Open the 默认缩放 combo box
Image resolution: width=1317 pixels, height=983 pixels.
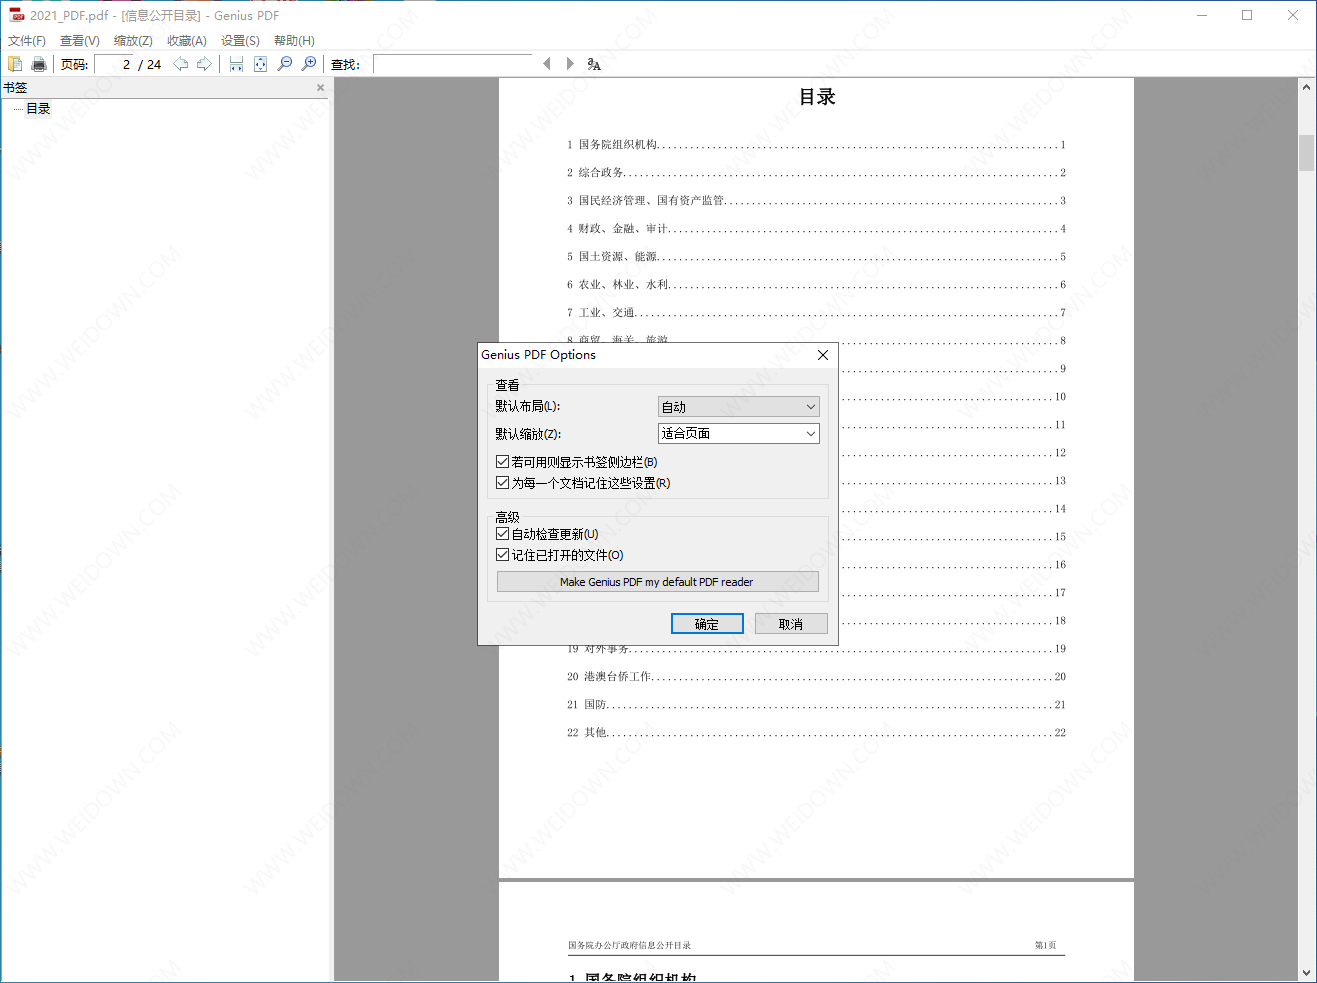tap(739, 433)
